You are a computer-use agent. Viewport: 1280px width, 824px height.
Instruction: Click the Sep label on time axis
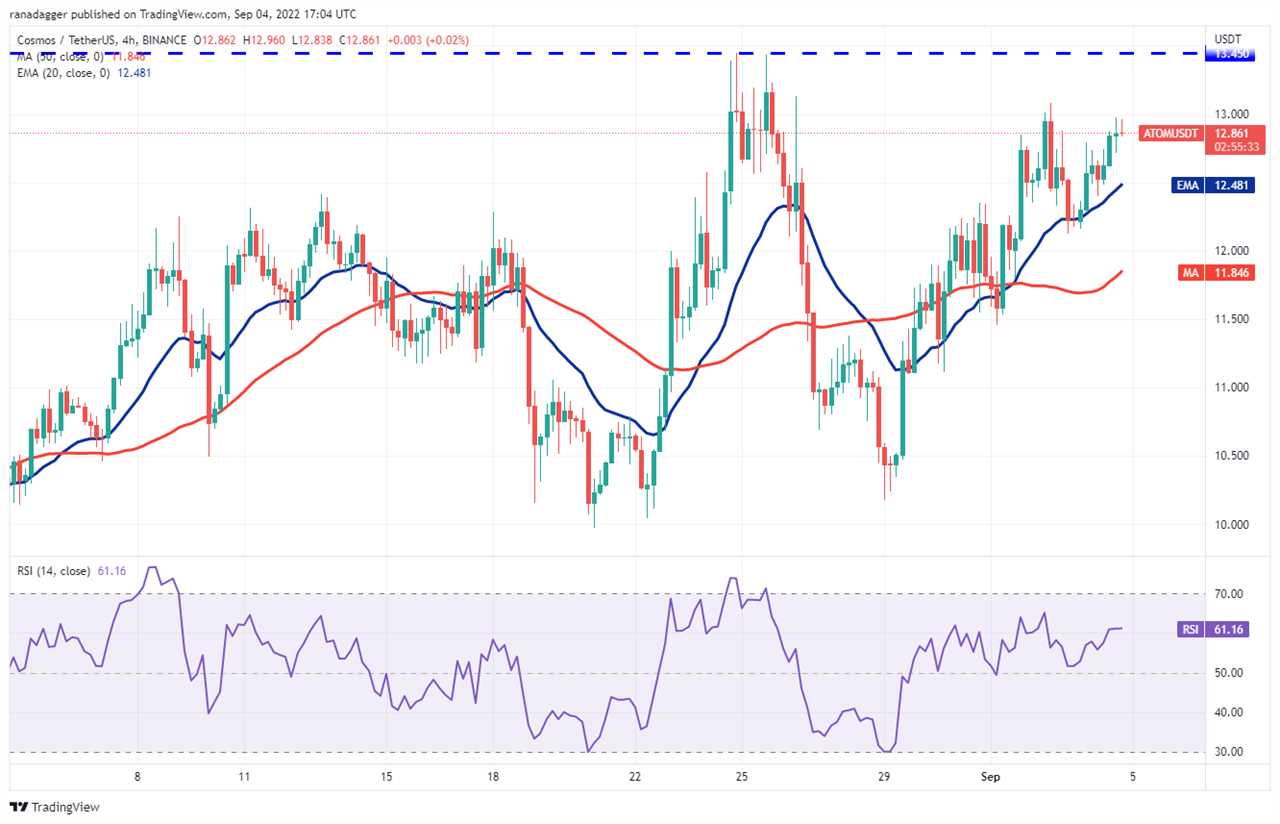point(990,777)
